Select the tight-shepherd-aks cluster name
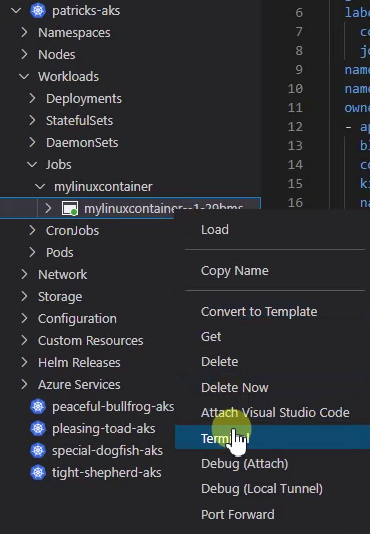Screen dimensions: 370x534 (106, 473)
